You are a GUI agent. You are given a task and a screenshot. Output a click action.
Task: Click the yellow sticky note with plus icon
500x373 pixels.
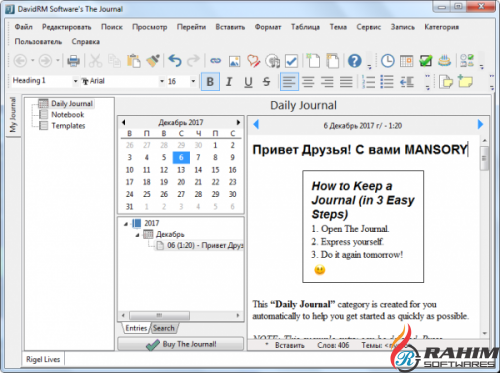click(x=465, y=81)
